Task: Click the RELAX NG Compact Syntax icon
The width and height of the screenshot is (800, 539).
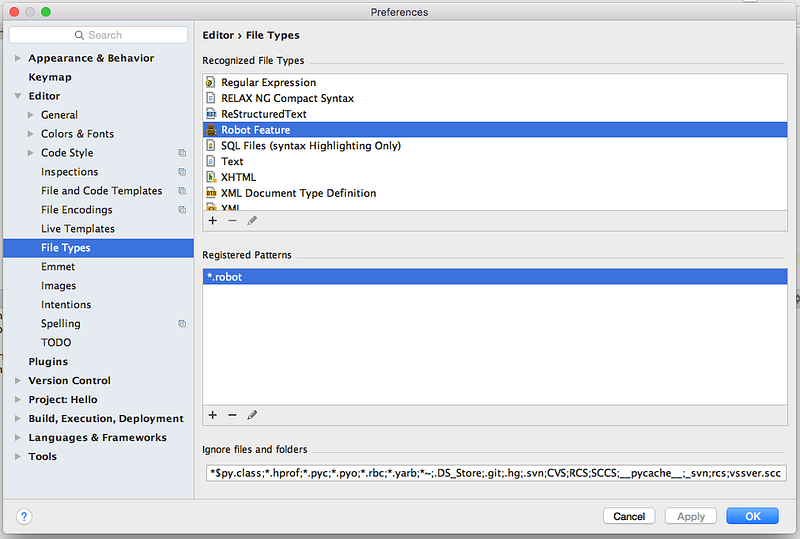Action: click(x=210, y=98)
